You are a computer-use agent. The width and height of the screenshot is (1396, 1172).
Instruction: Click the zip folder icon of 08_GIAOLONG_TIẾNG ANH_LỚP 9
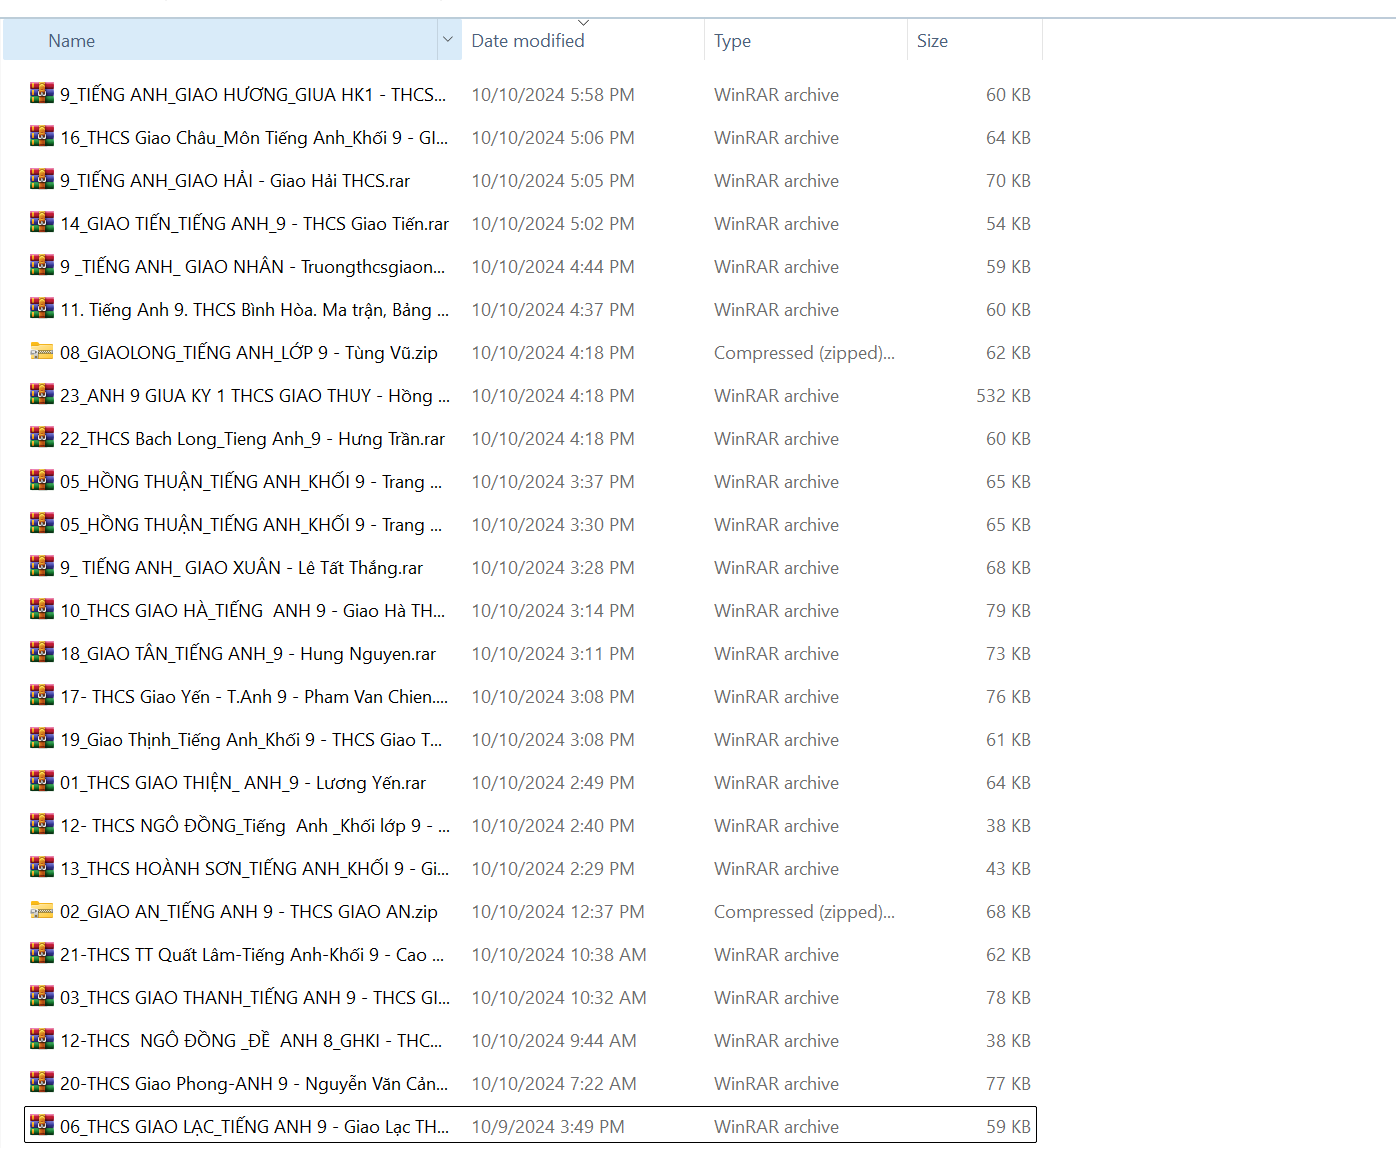[x=42, y=351]
